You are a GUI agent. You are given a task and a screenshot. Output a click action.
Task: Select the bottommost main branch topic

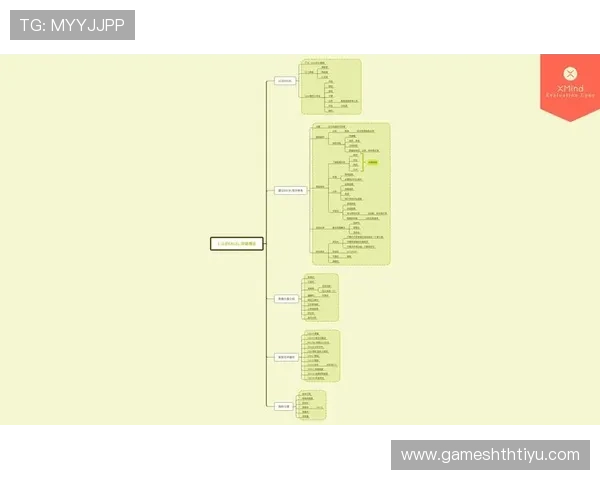(284, 406)
